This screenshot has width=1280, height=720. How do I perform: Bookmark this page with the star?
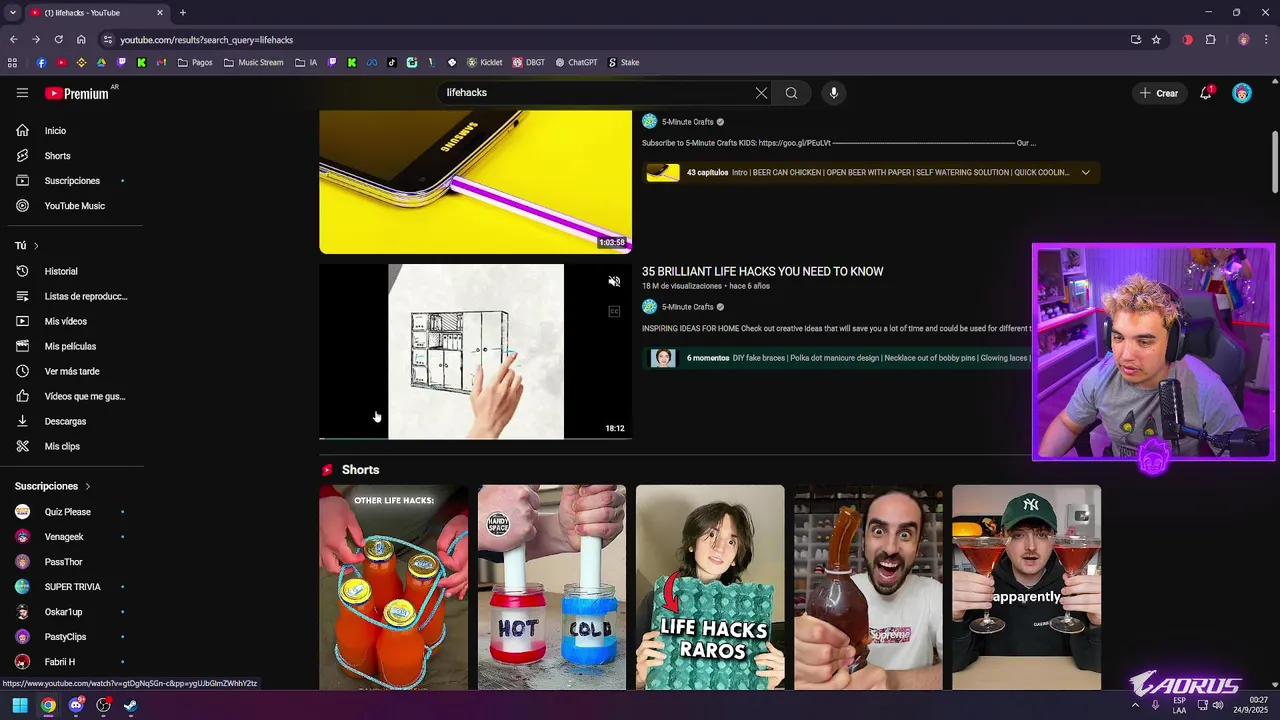click(1156, 40)
